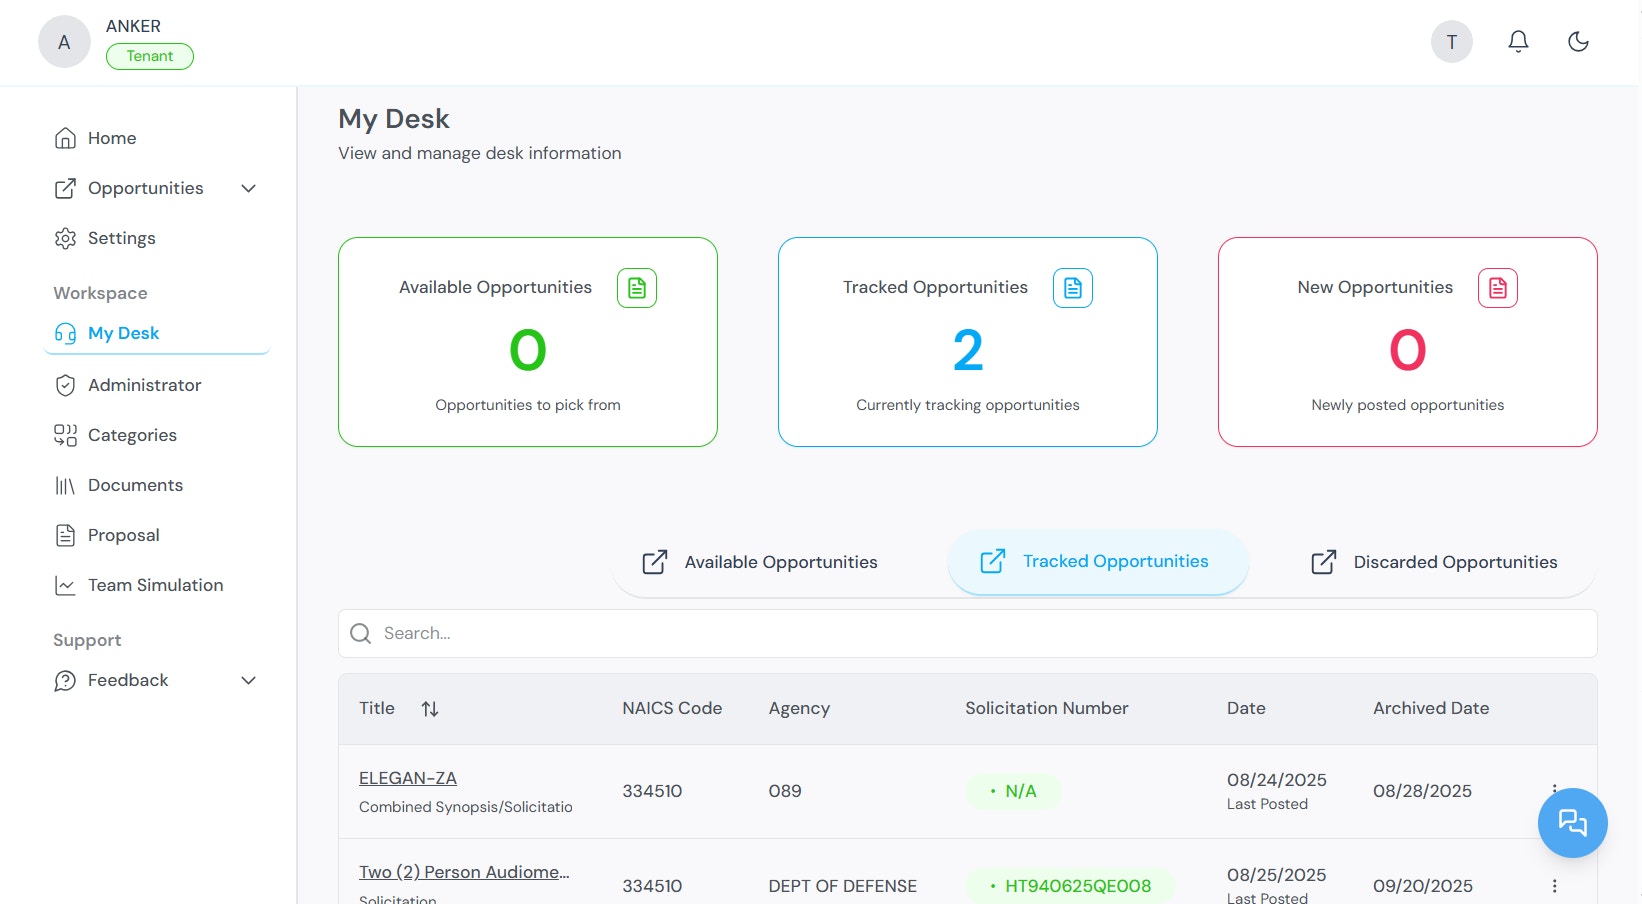This screenshot has height=904, width=1642.
Task: Click date 08/24/2025 cell
Action: point(1277,780)
